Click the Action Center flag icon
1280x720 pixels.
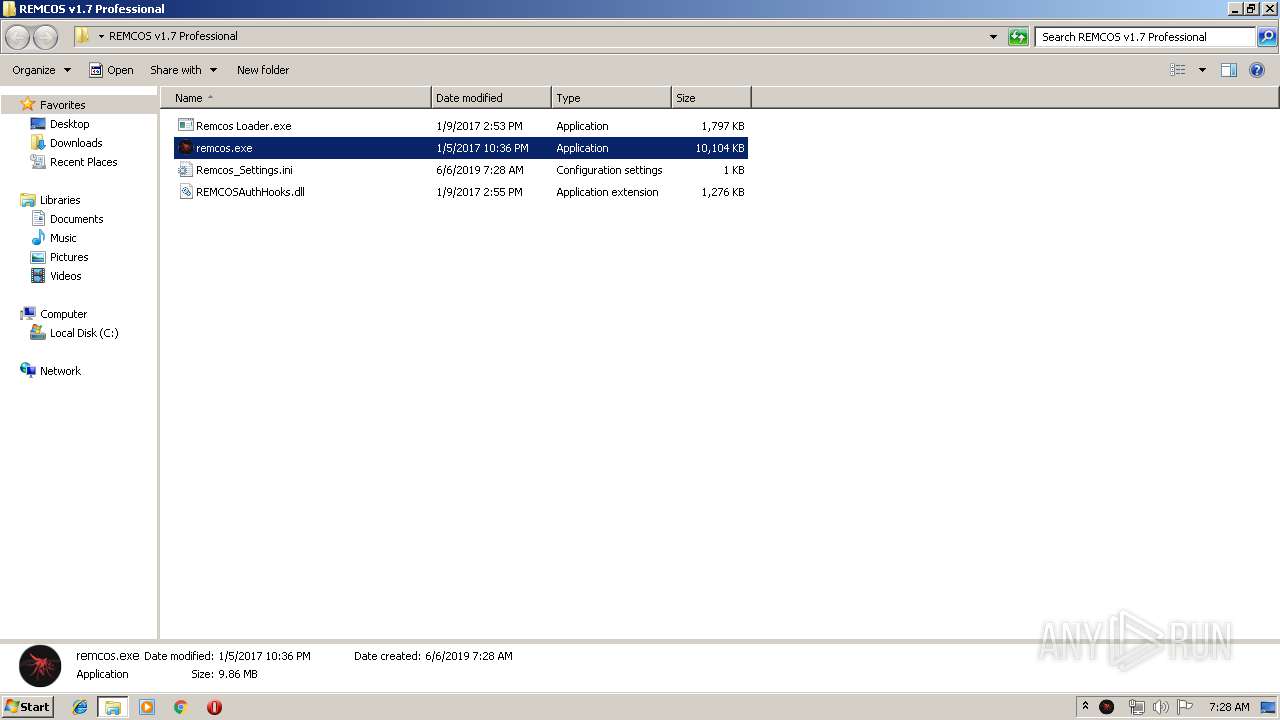pyautogui.click(x=1184, y=707)
